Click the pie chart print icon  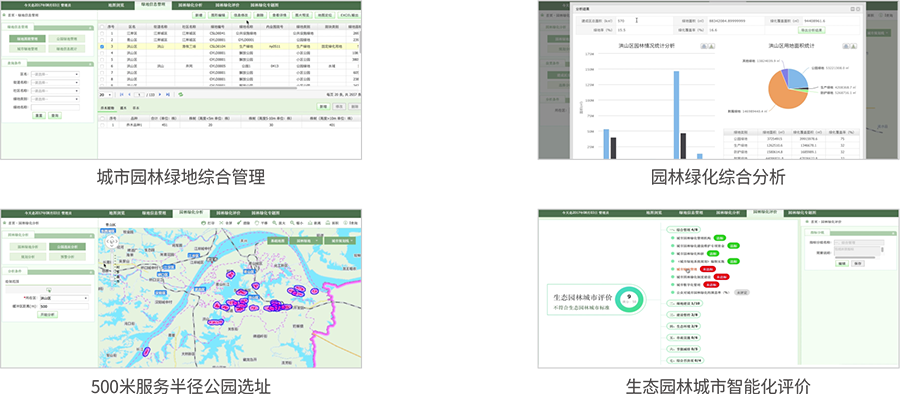(846, 46)
